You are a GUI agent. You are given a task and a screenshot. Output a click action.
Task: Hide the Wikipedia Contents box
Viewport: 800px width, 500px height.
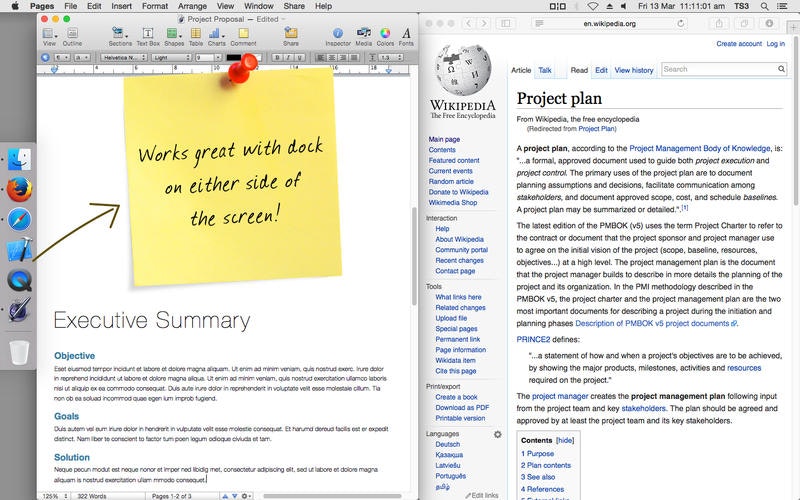click(x=565, y=440)
